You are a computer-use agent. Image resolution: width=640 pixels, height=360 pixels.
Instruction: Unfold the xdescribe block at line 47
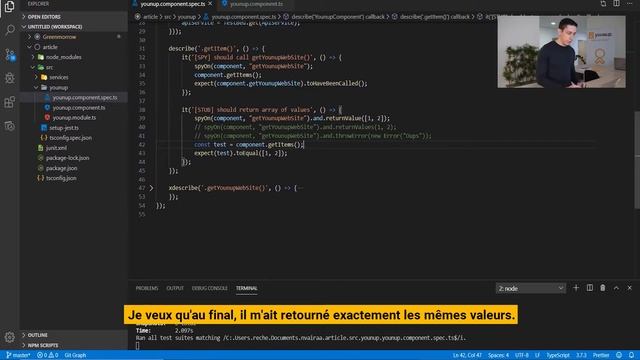[151, 188]
